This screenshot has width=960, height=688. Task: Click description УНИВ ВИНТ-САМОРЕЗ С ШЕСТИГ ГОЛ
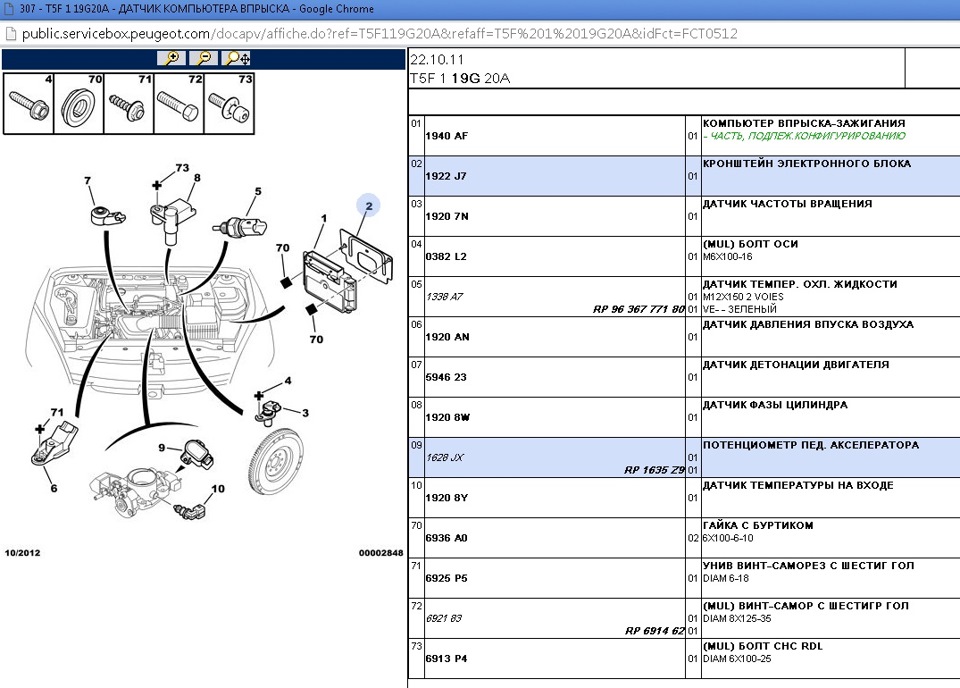809,566
